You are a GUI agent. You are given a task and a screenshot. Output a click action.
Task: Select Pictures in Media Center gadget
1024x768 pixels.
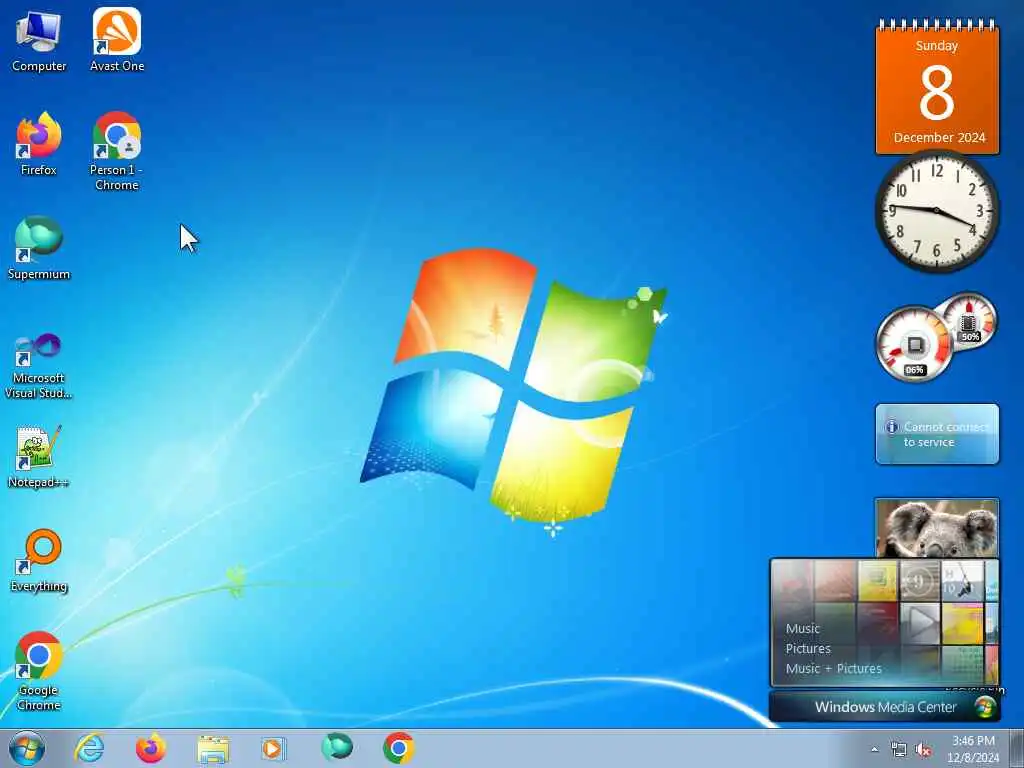click(808, 648)
